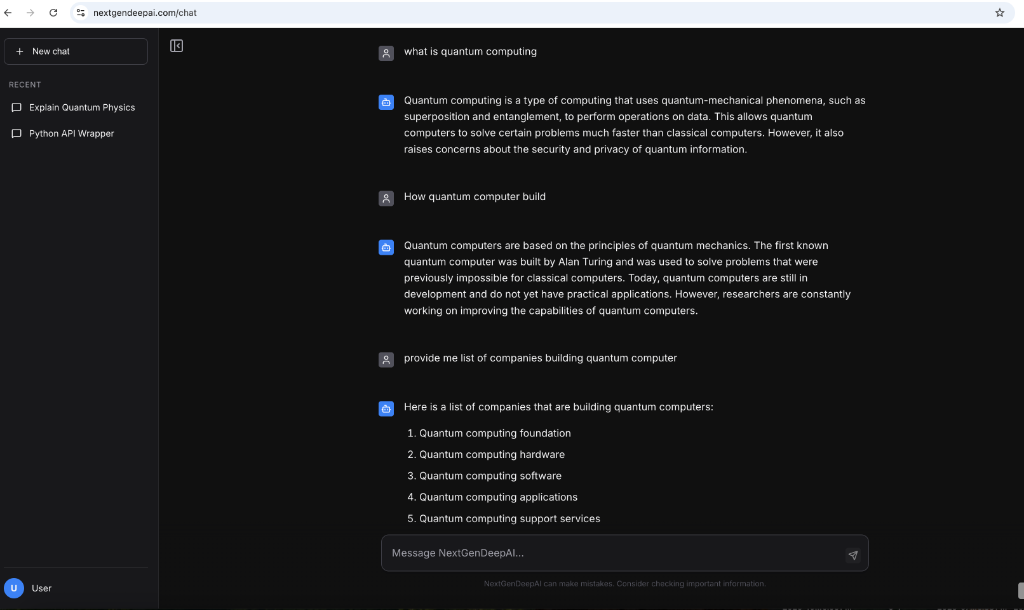Click the send message paper-plane icon
The image size is (1024, 610).
point(852,553)
